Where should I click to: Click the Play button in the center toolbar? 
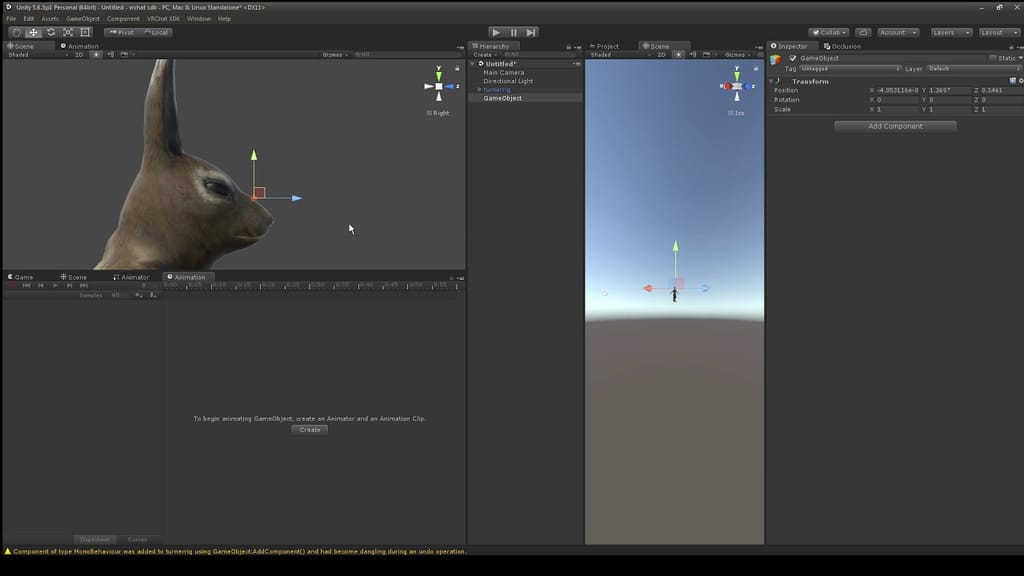[496, 31]
